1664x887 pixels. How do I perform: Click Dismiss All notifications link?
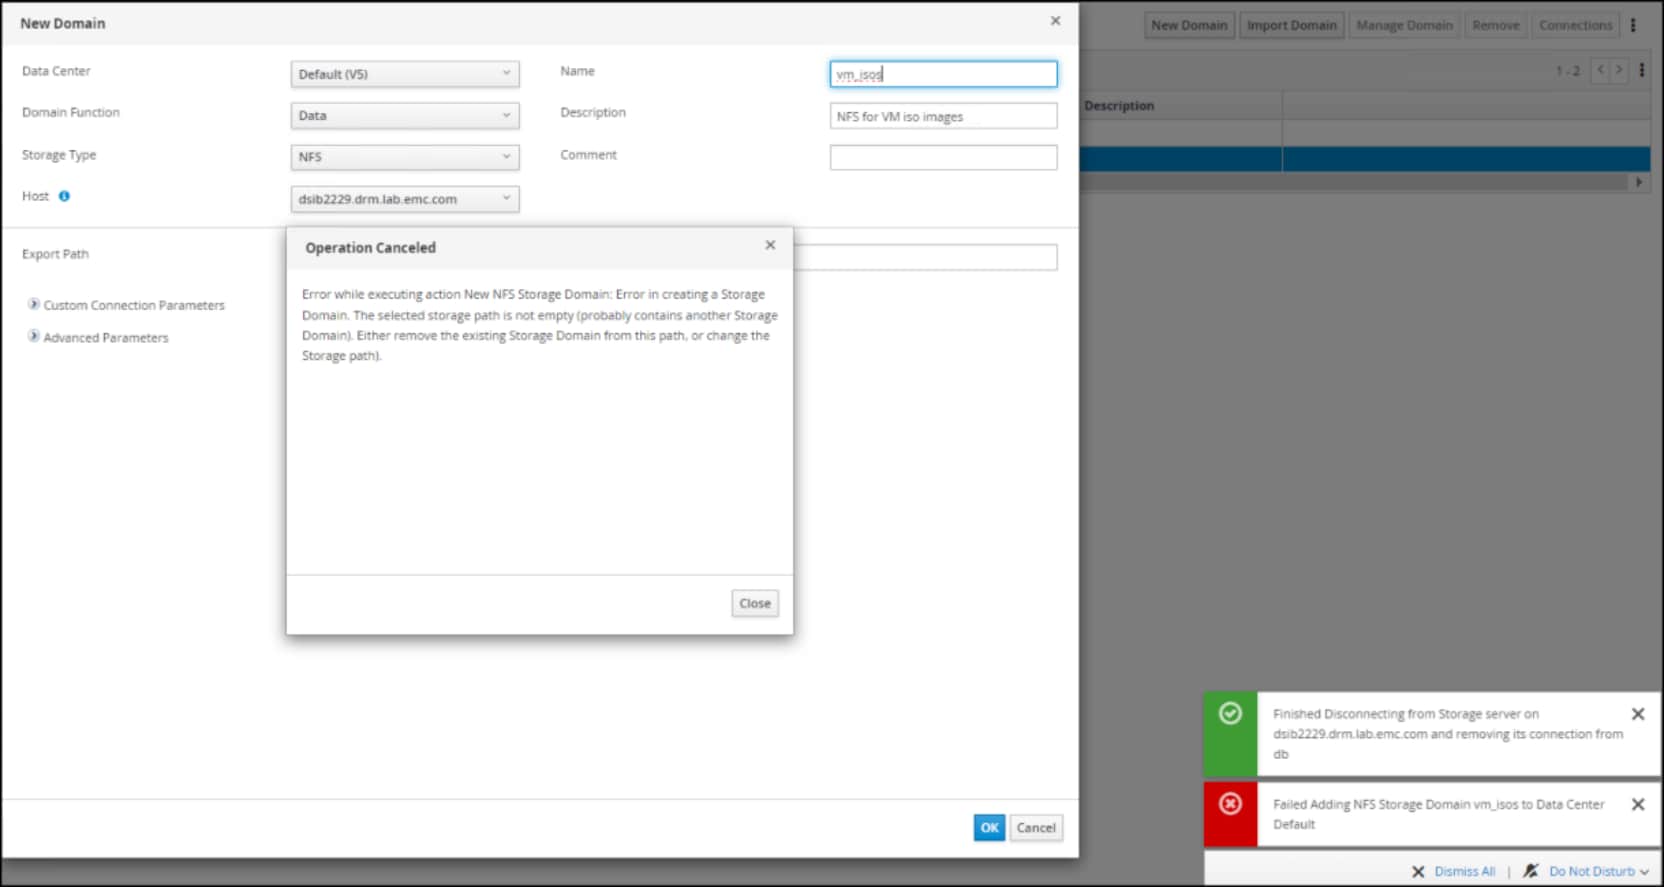1465,871
